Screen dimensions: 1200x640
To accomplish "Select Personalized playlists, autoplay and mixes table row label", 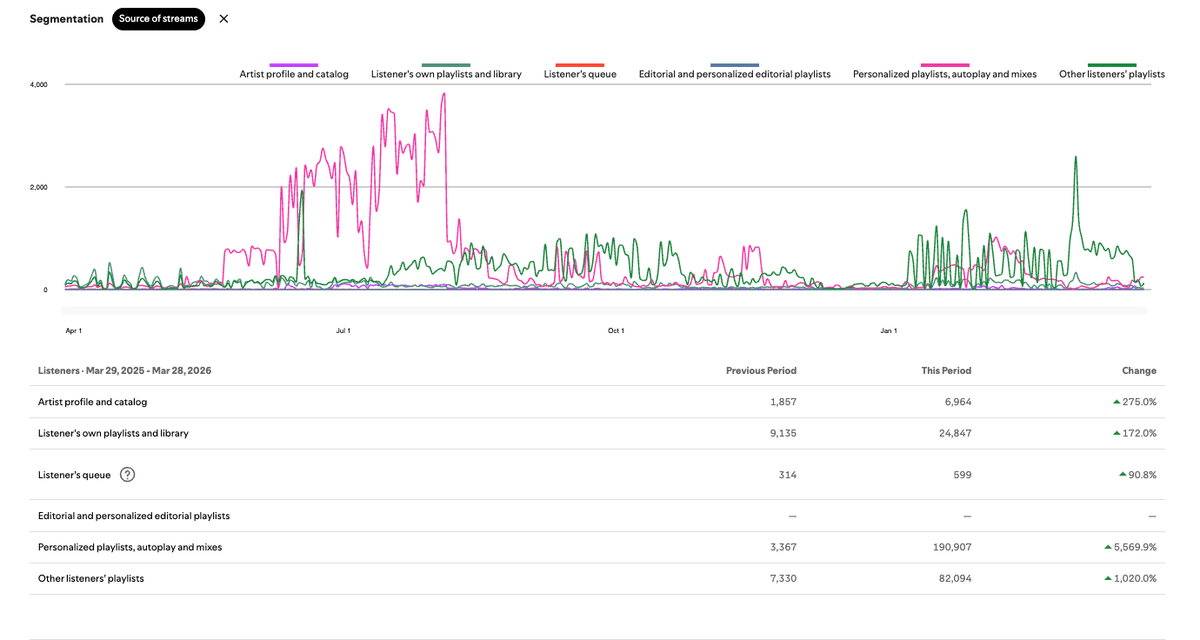I will tap(130, 548).
